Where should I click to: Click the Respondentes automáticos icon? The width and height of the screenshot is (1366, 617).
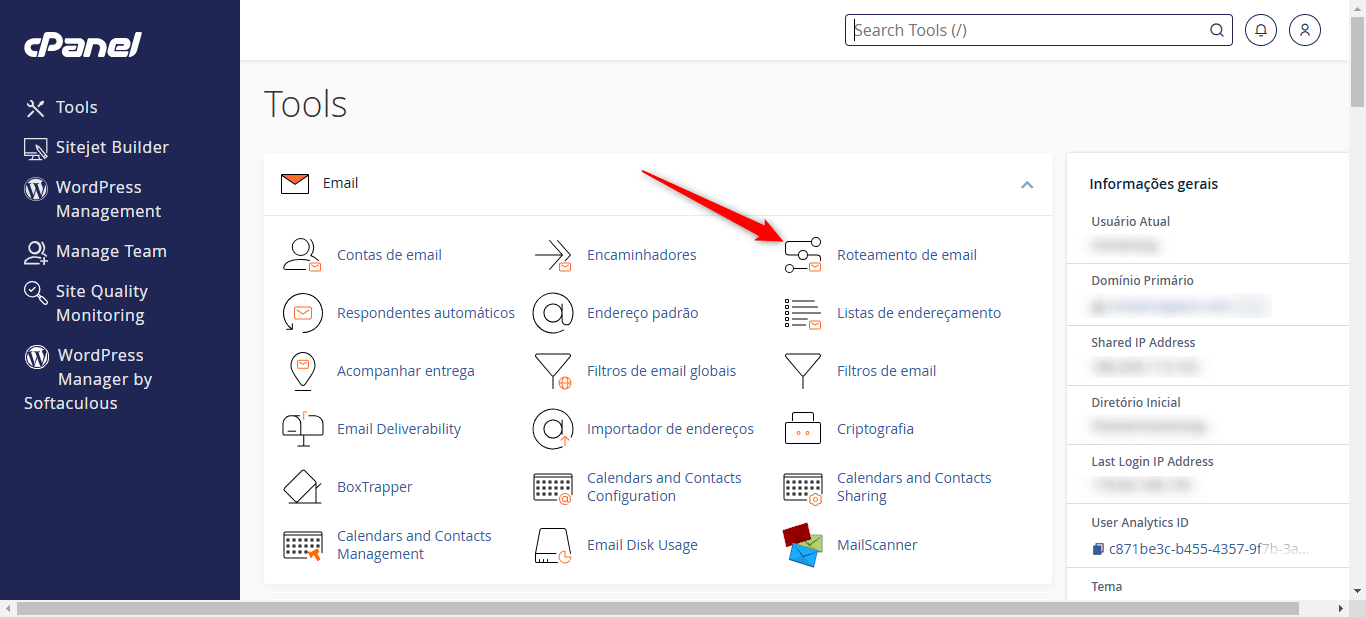302,313
